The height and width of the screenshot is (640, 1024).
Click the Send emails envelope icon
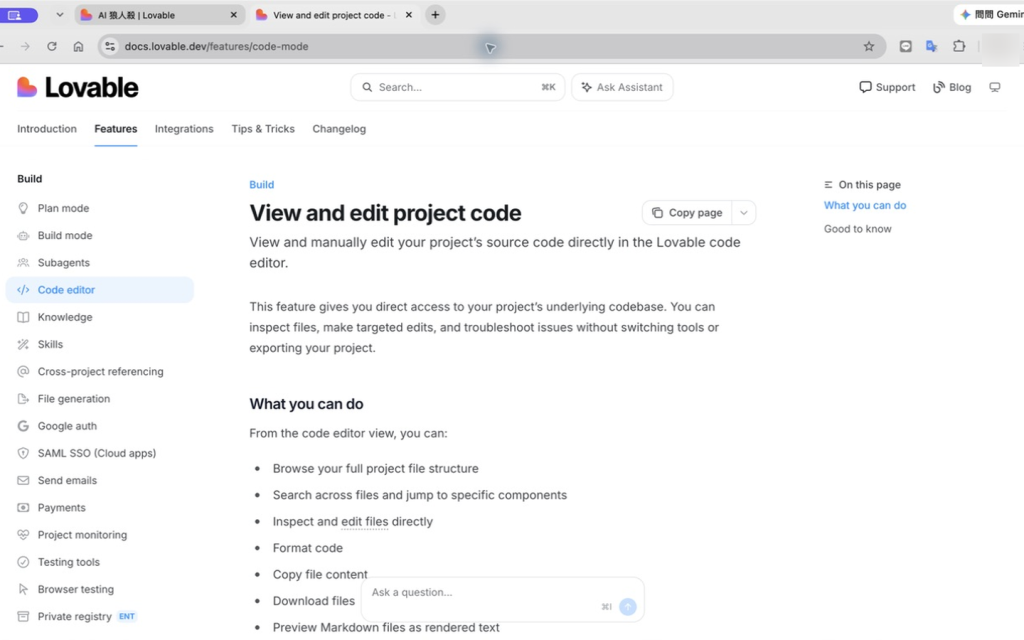(23, 481)
